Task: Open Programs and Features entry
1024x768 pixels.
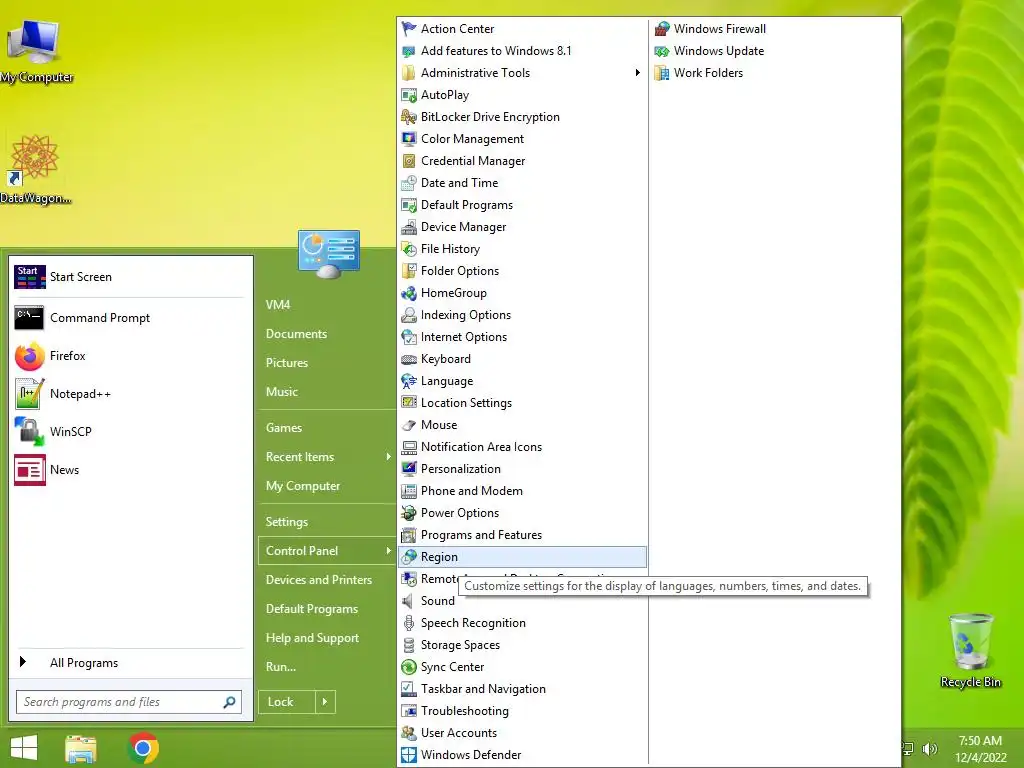Action: 522,535
